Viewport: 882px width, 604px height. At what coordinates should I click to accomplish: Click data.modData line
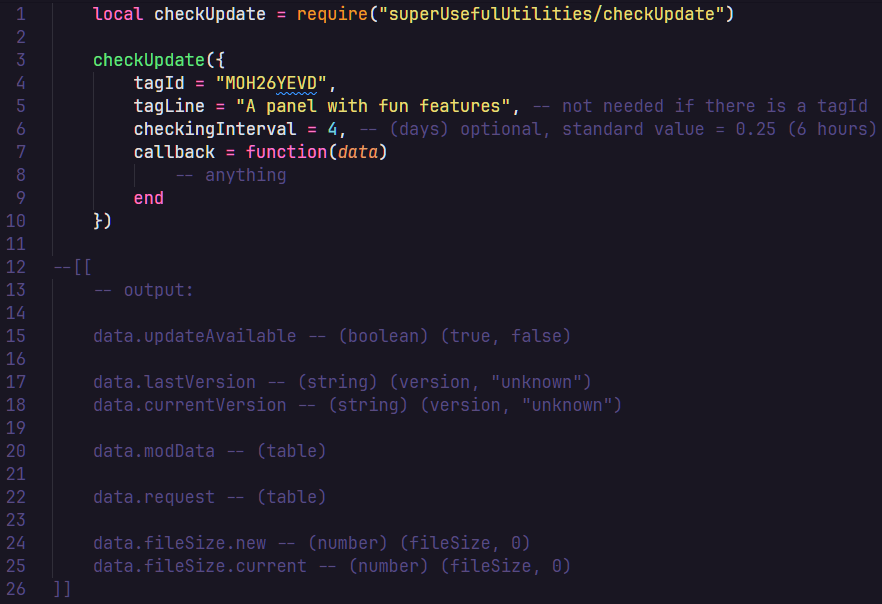(209, 451)
